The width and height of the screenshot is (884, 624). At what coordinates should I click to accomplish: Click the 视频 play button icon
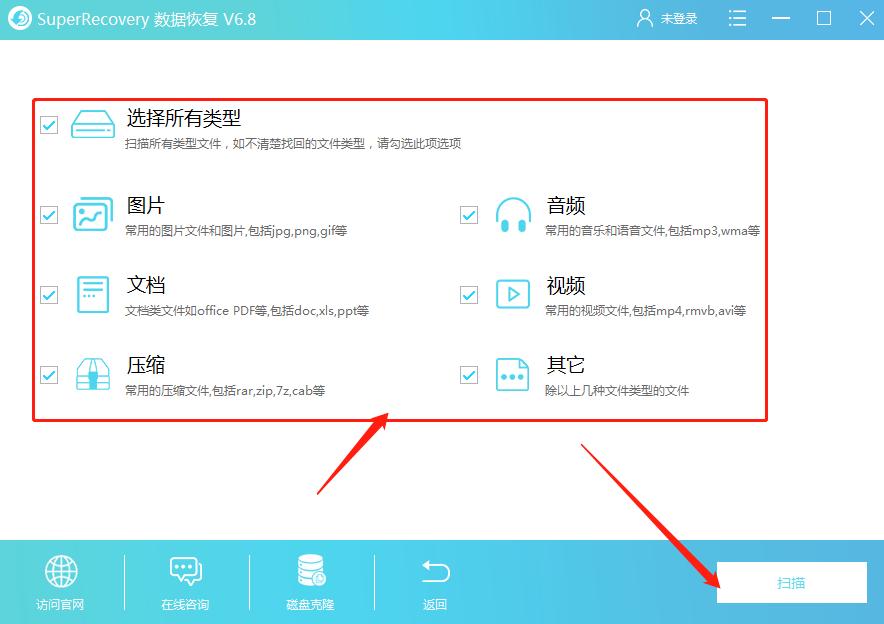click(512, 294)
